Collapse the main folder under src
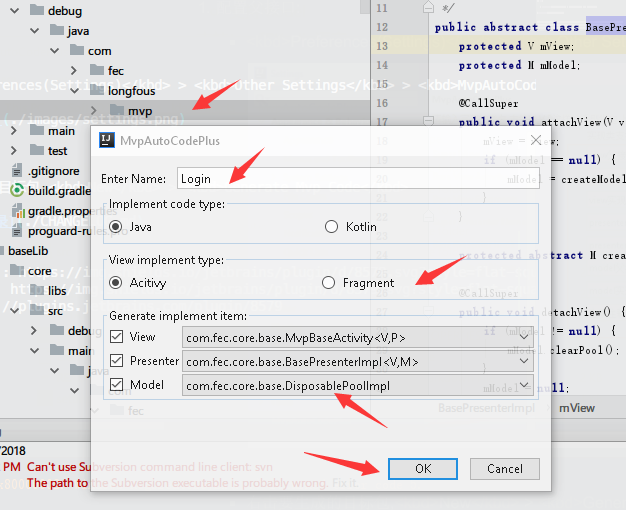This screenshot has width=626, height=510. (x=35, y=351)
